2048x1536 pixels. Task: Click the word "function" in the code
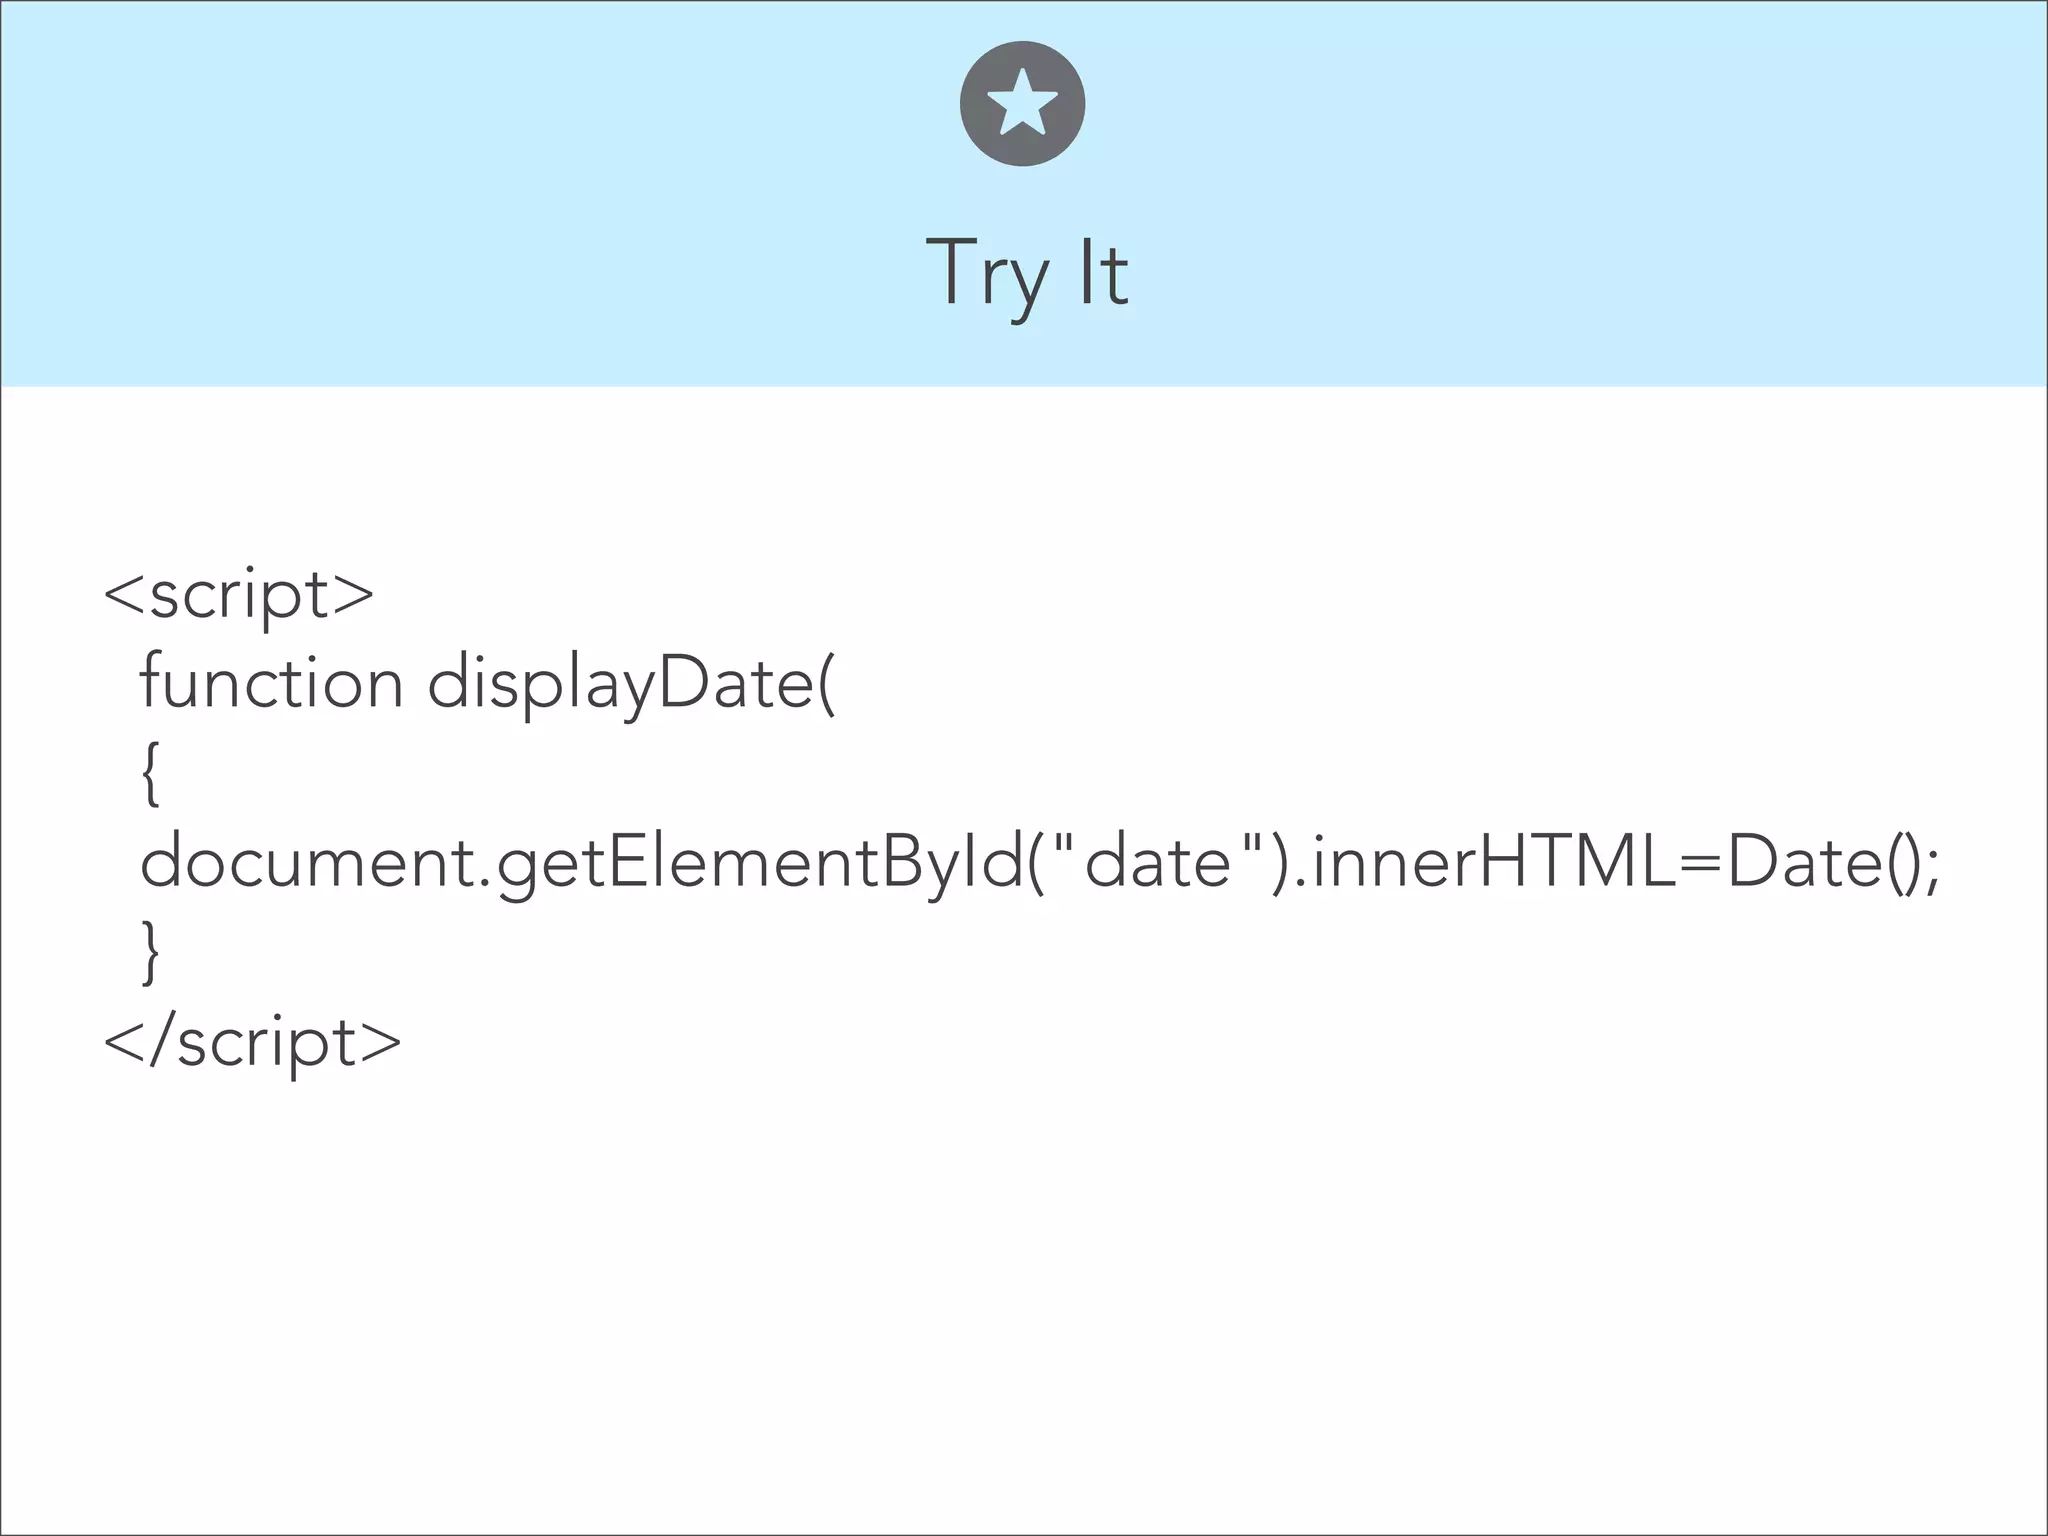pyautogui.click(x=271, y=682)
